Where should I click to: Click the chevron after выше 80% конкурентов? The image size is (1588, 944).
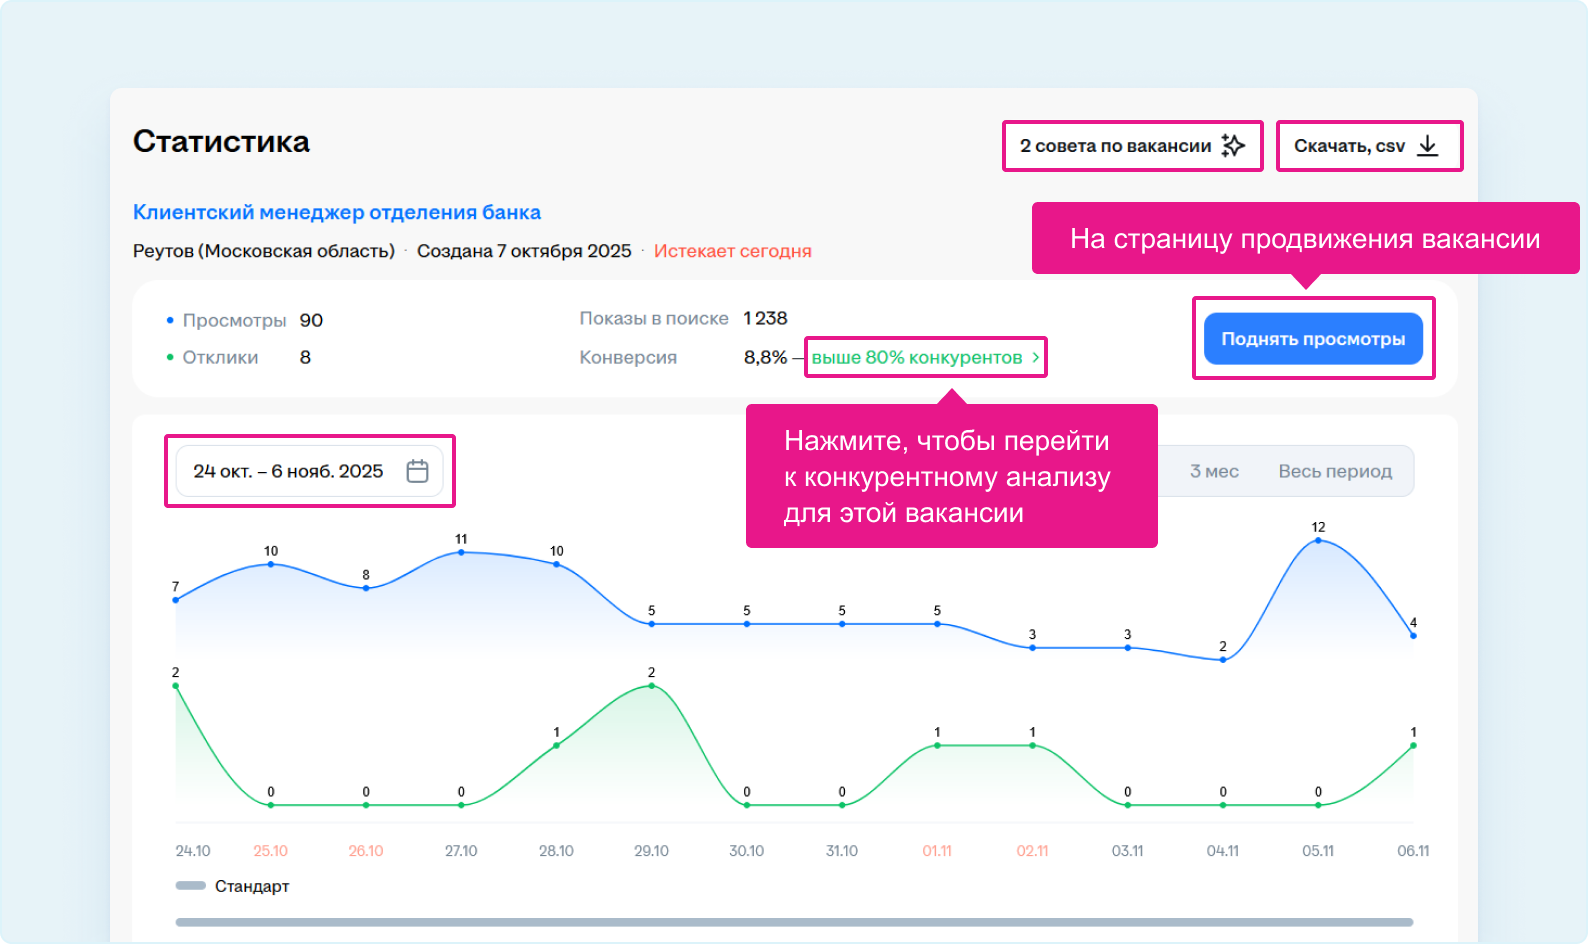(x=1035, y=357)
